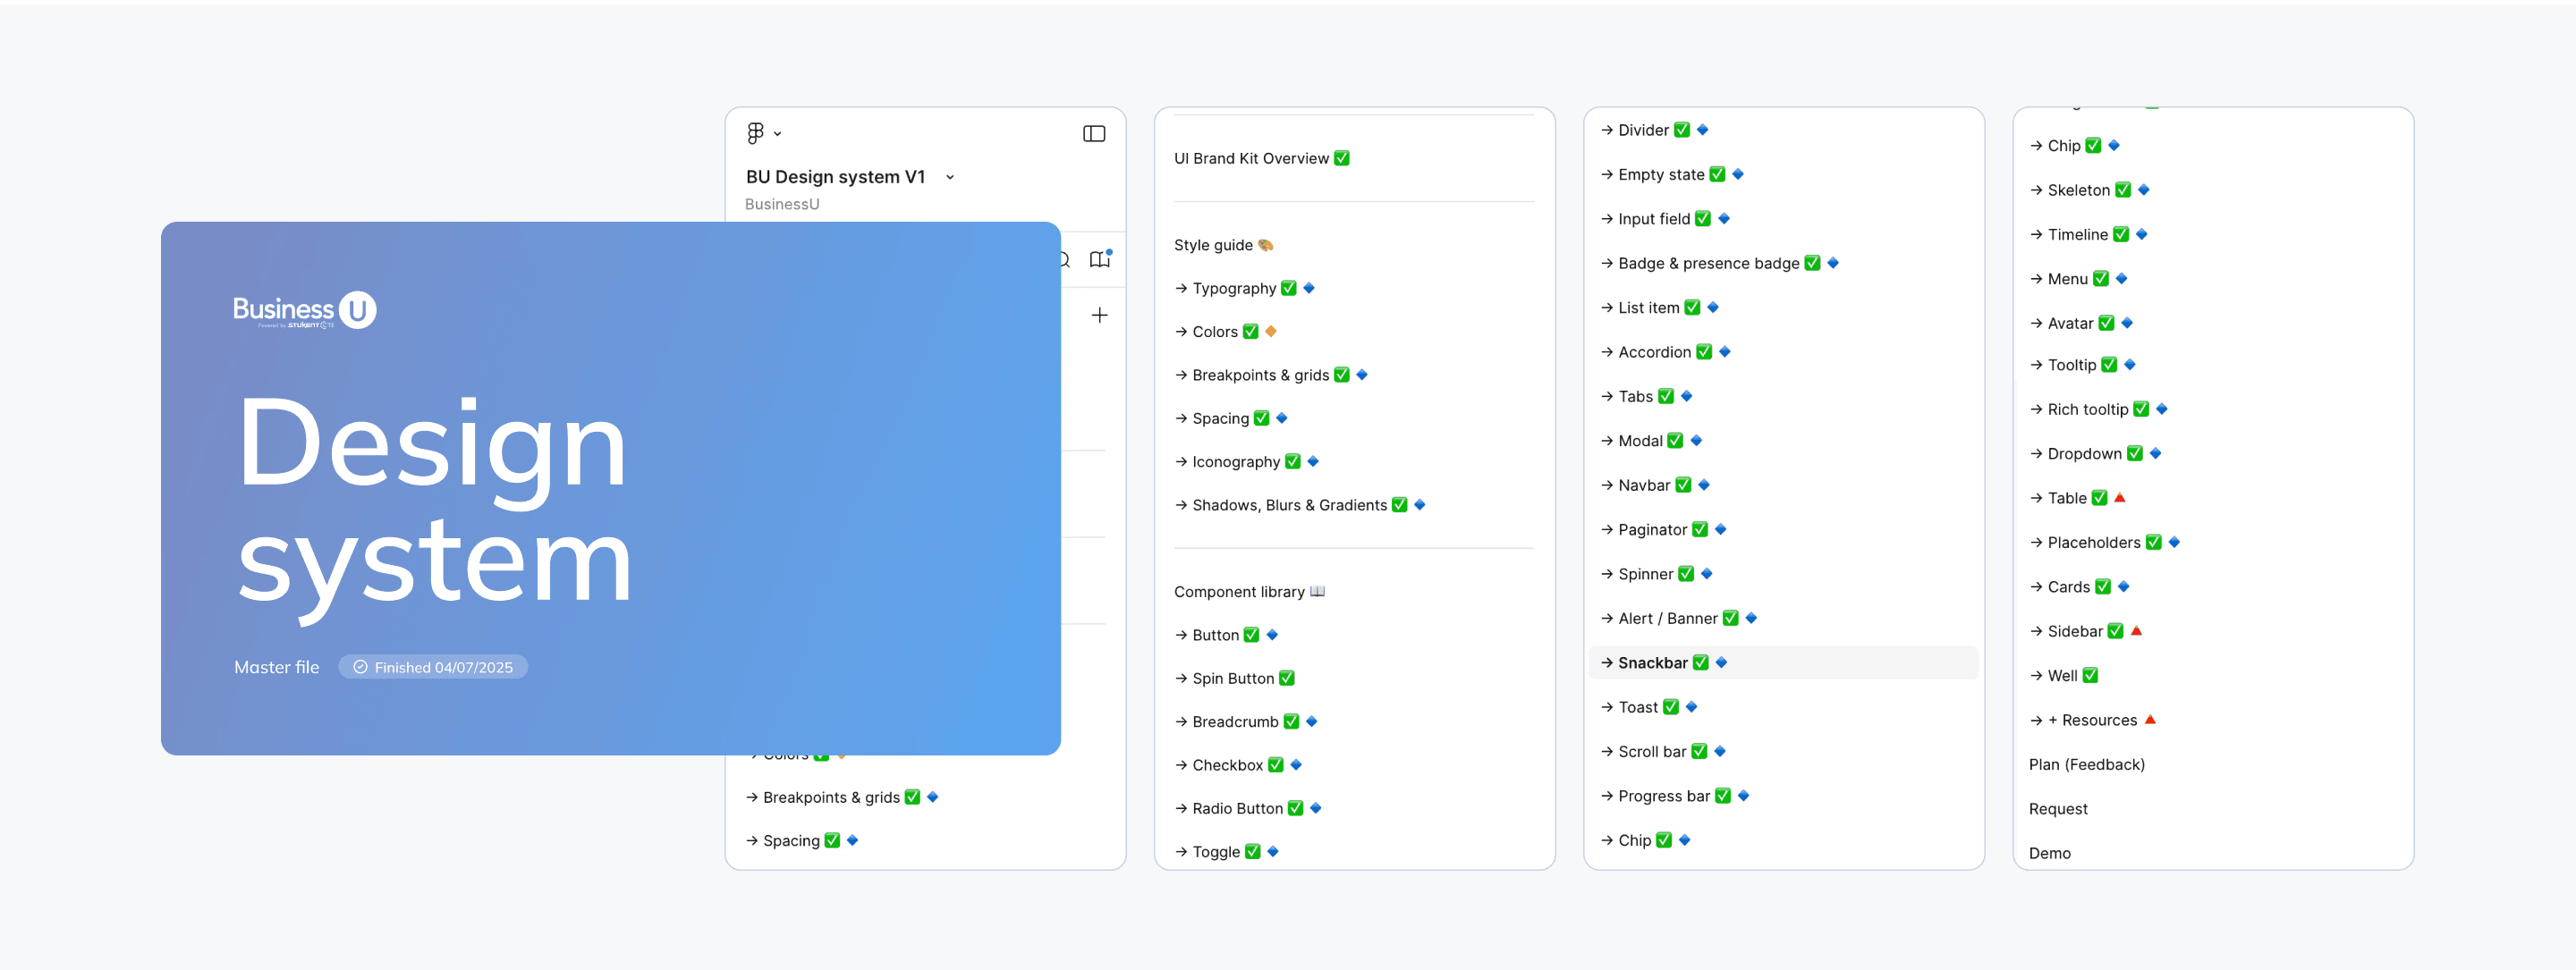Select the Component library section page
The height and width of the screenshot is (970, 2576).
tap(1249, 591)
